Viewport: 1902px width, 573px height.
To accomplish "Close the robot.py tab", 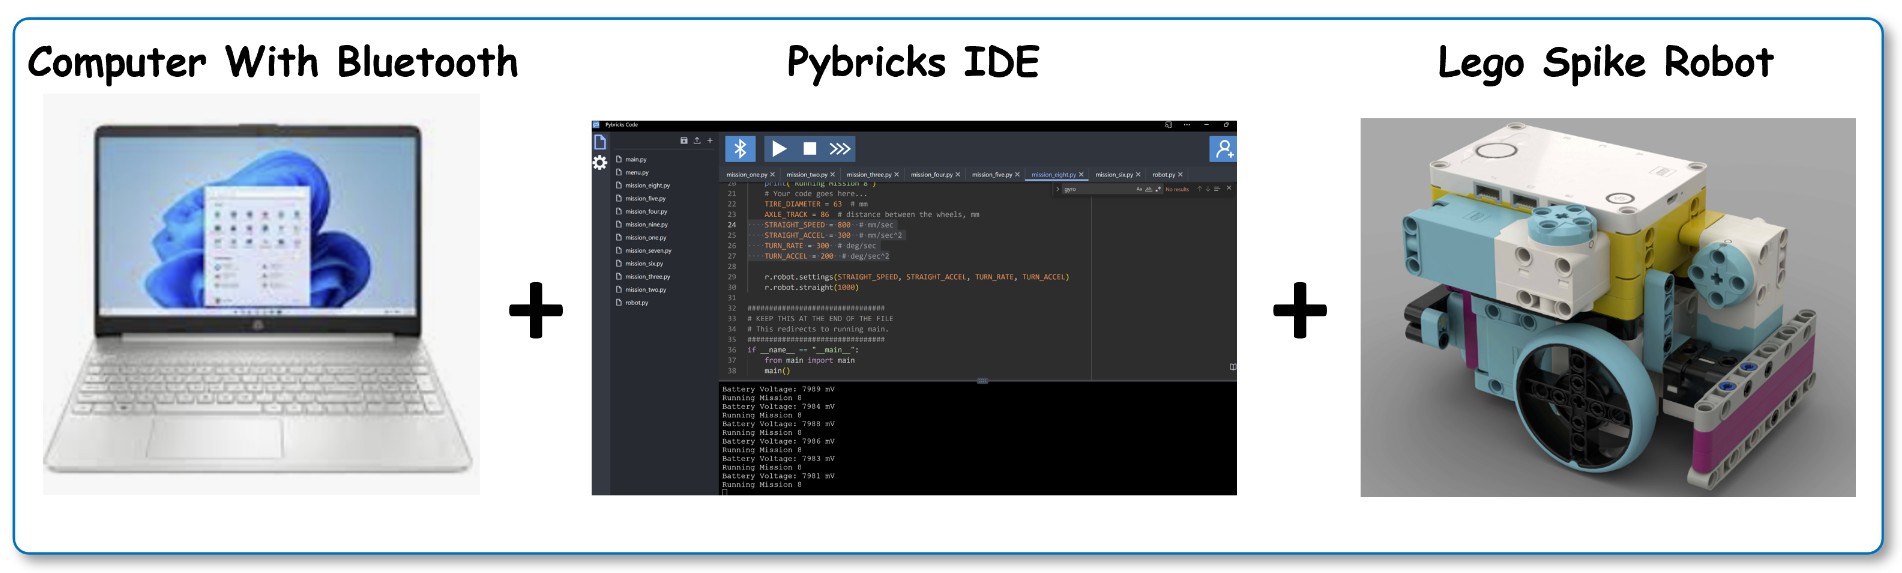I will pos(1180,174).
